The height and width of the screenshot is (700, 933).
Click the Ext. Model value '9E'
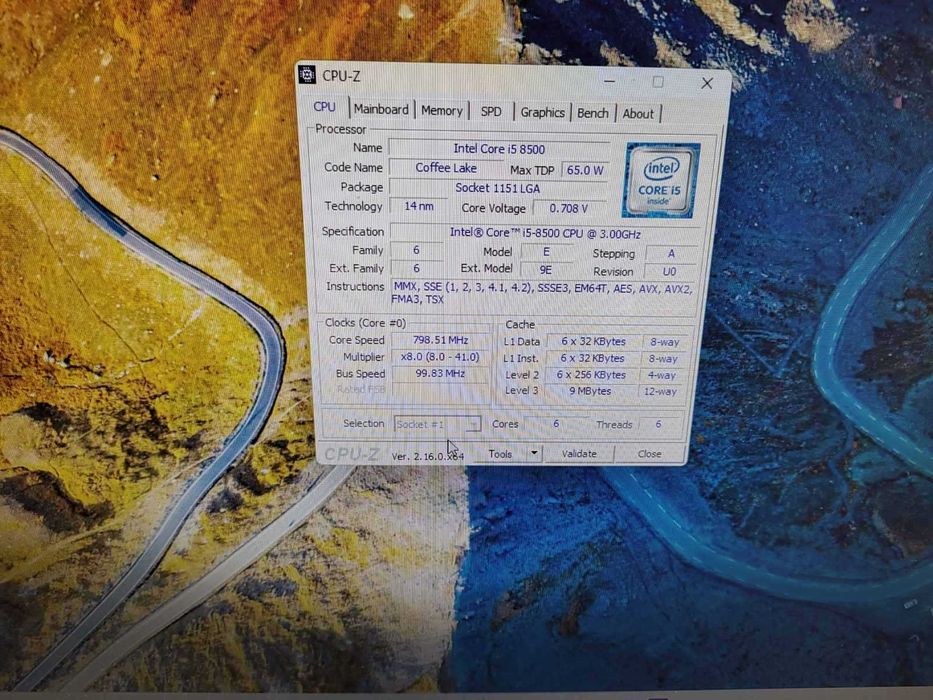546,270
